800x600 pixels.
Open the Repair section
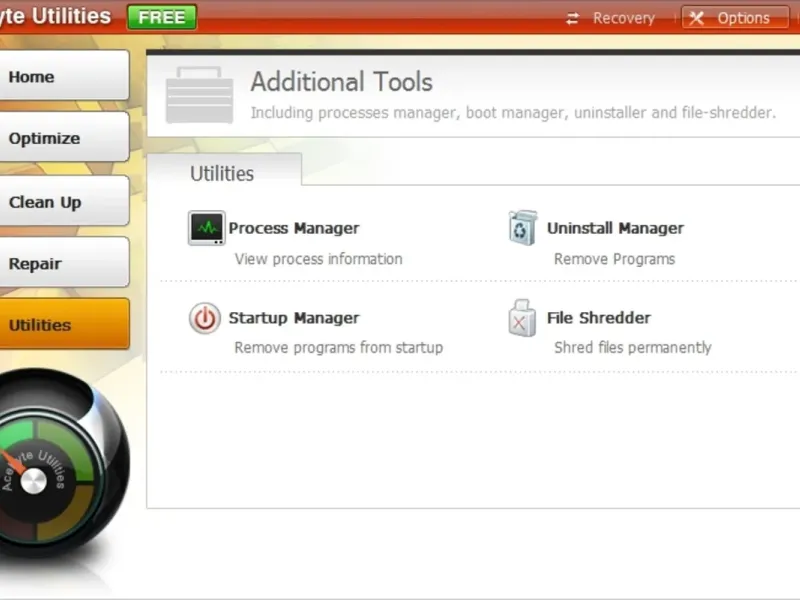point(64,262)
